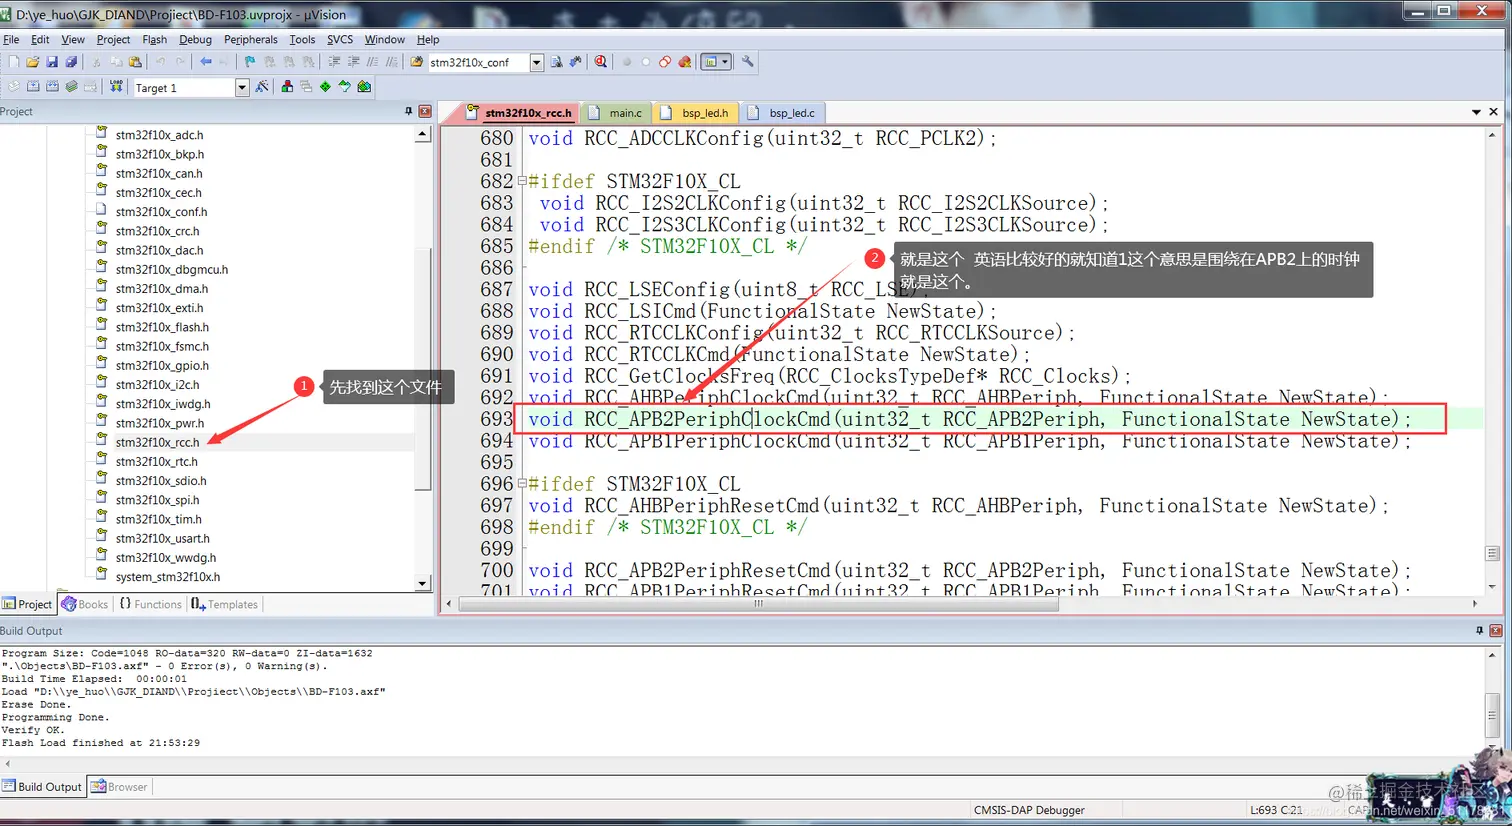Open the Flash menu

[x=154, y=40]
